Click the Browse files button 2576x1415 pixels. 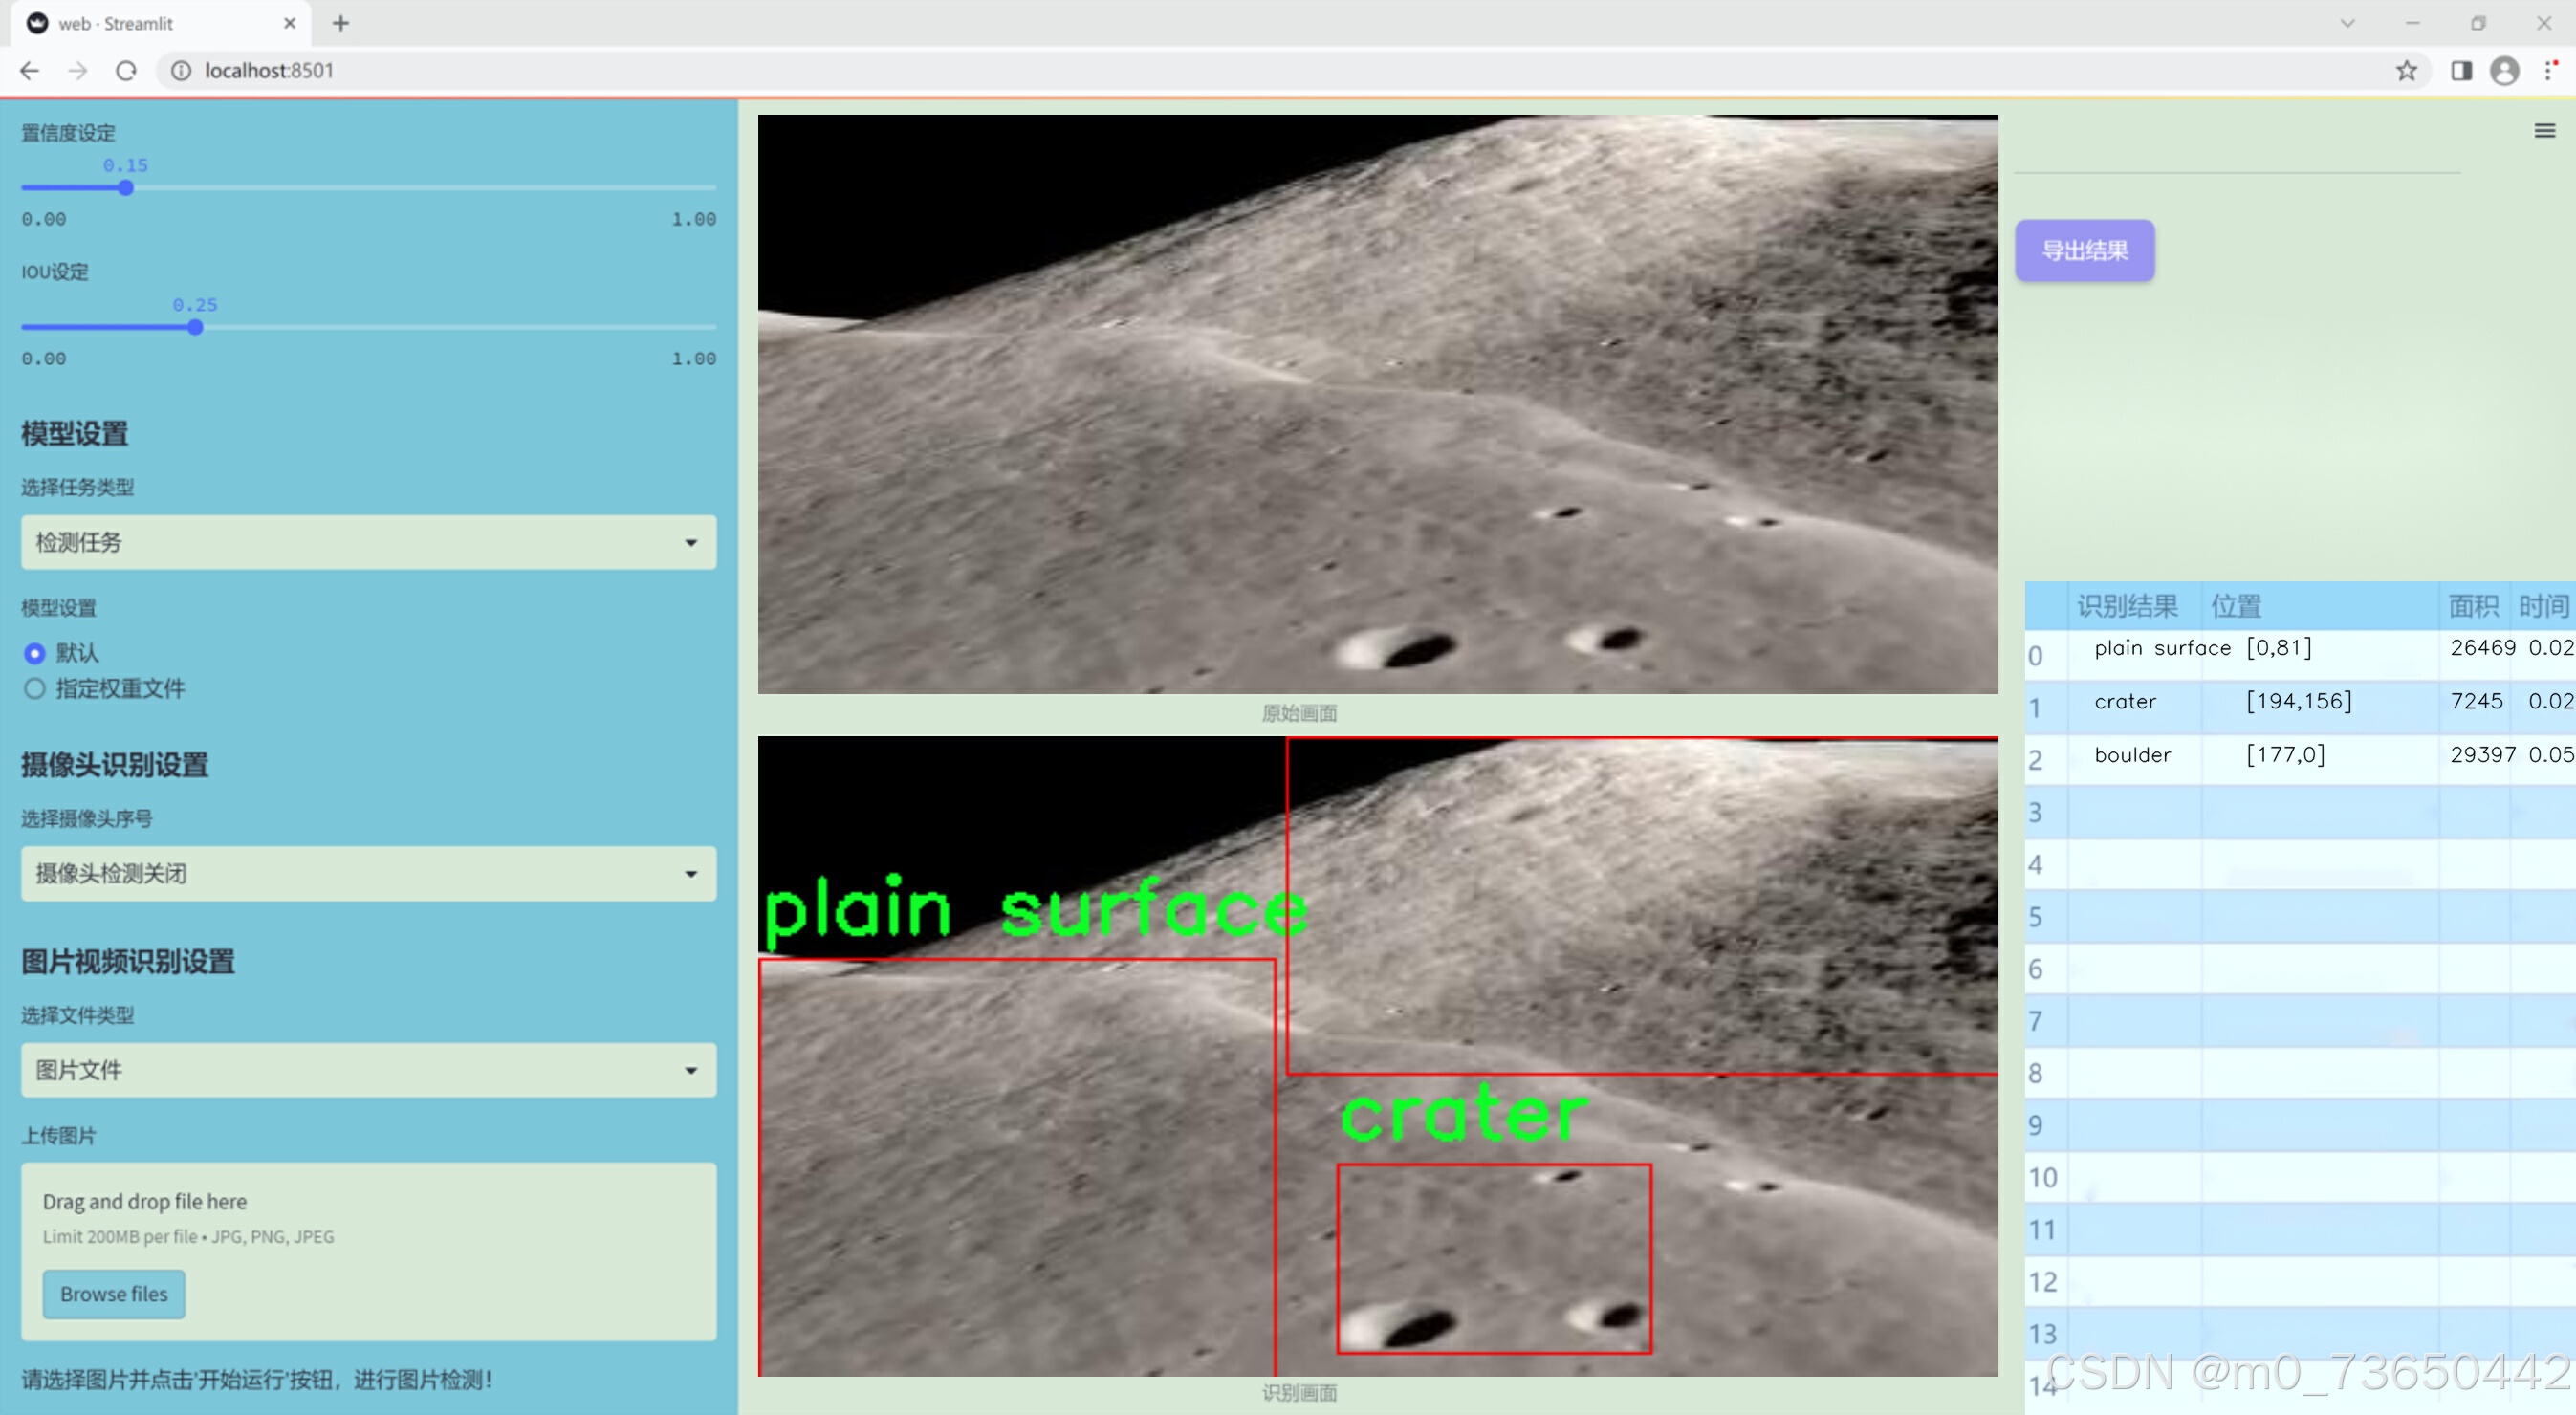[x=114, y=1293]
